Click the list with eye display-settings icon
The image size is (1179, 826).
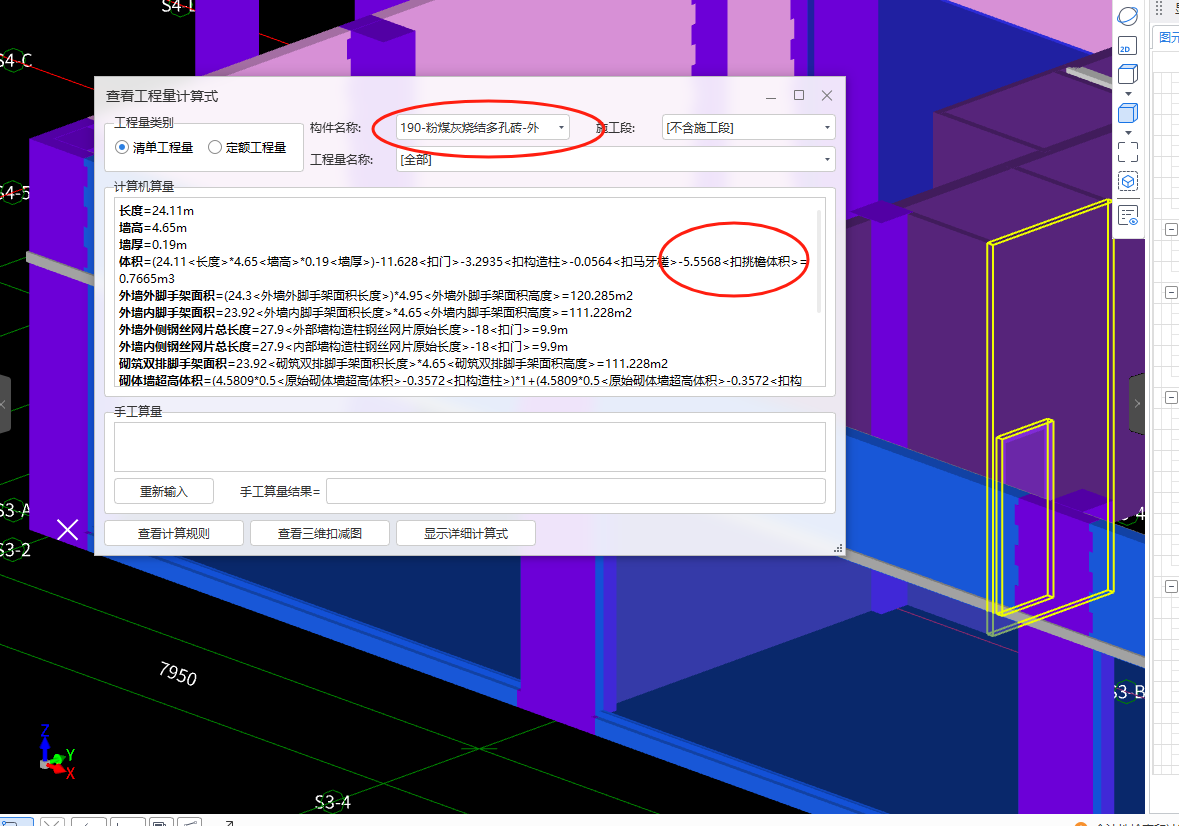click(1128, 216)
